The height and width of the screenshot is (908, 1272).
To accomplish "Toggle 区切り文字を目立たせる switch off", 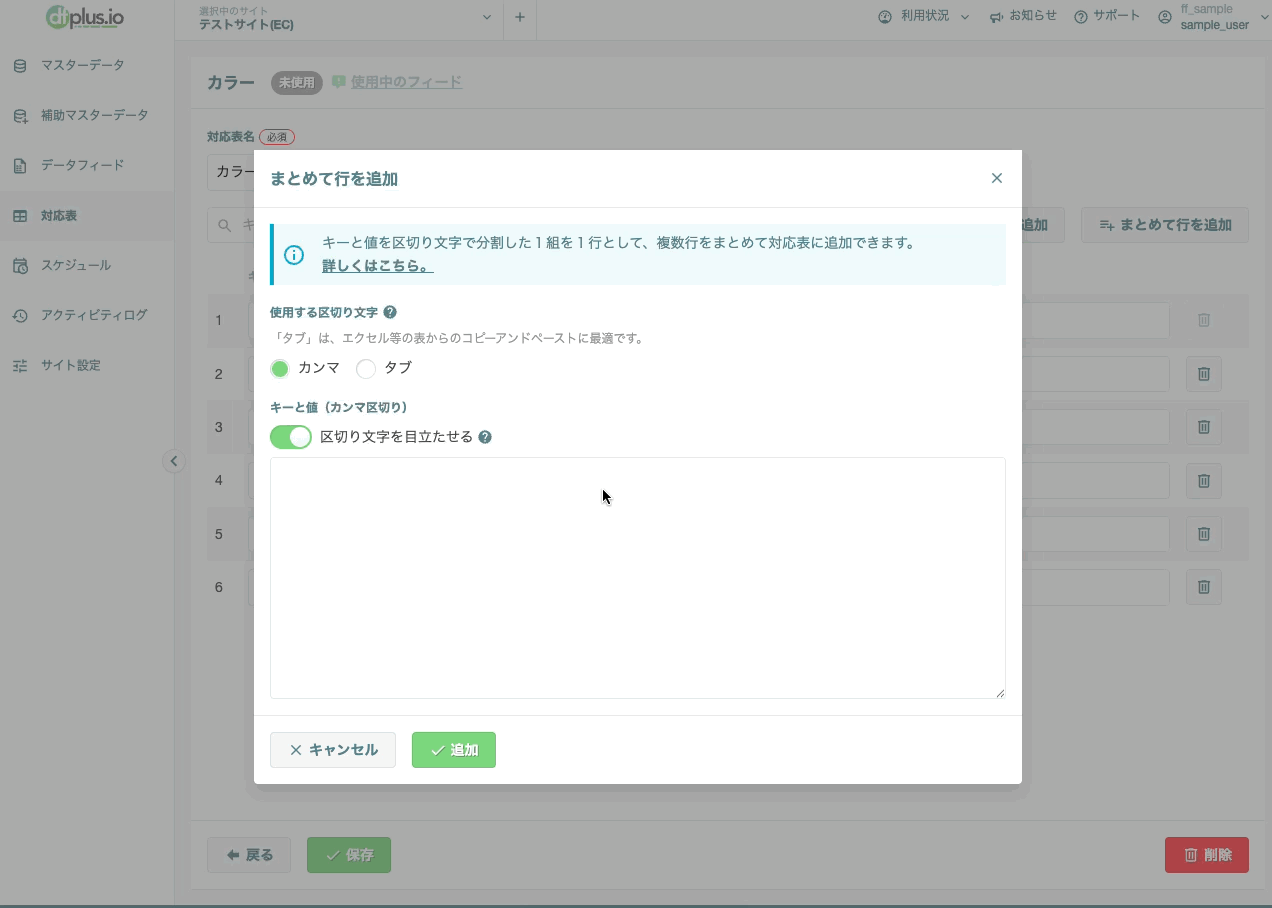I will coord(291,437).
